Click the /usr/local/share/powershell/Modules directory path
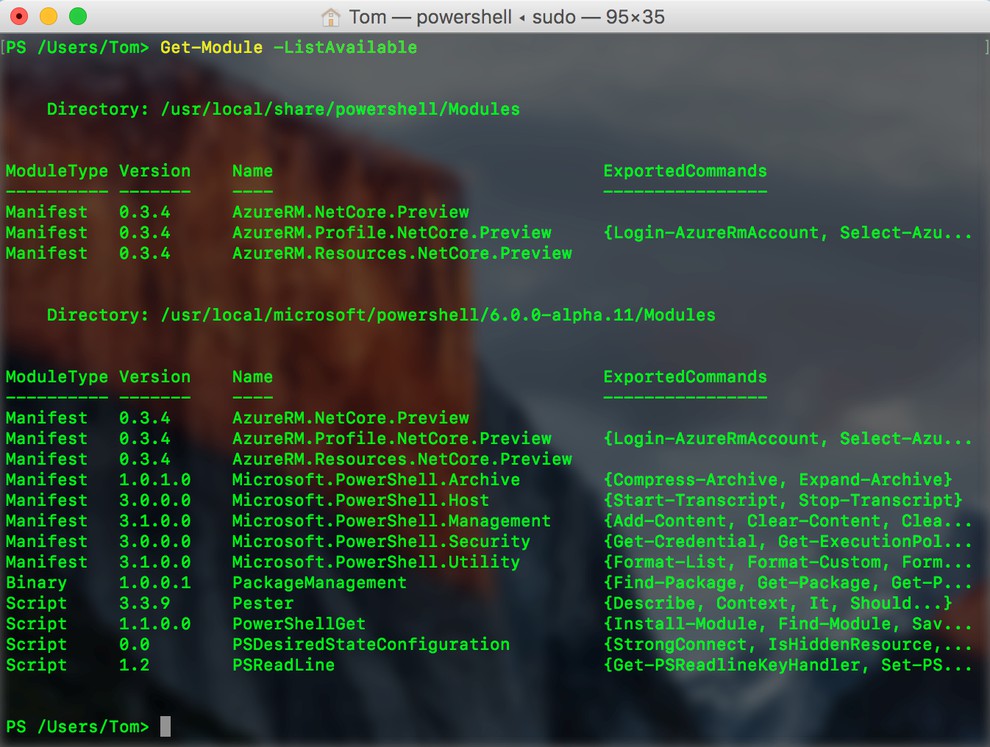This screenshot has width=990, height=747. pyautogui.click(x=340, y=109)
